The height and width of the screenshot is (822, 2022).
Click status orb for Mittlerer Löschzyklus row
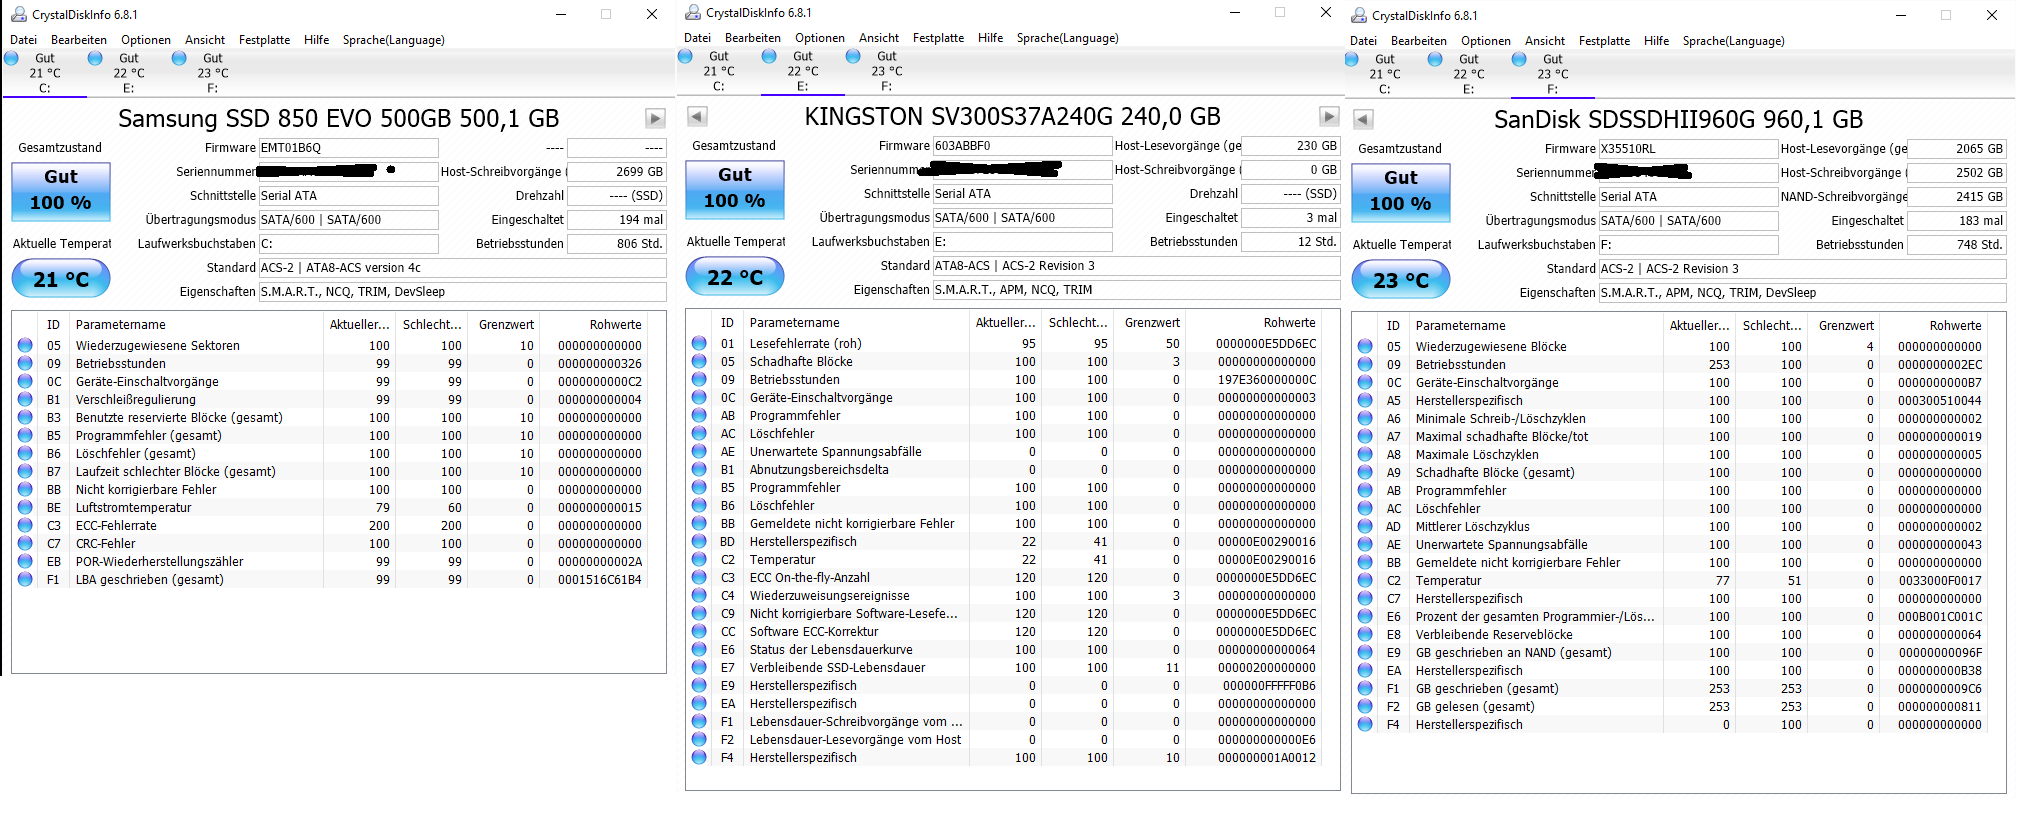click(1365, 526)
